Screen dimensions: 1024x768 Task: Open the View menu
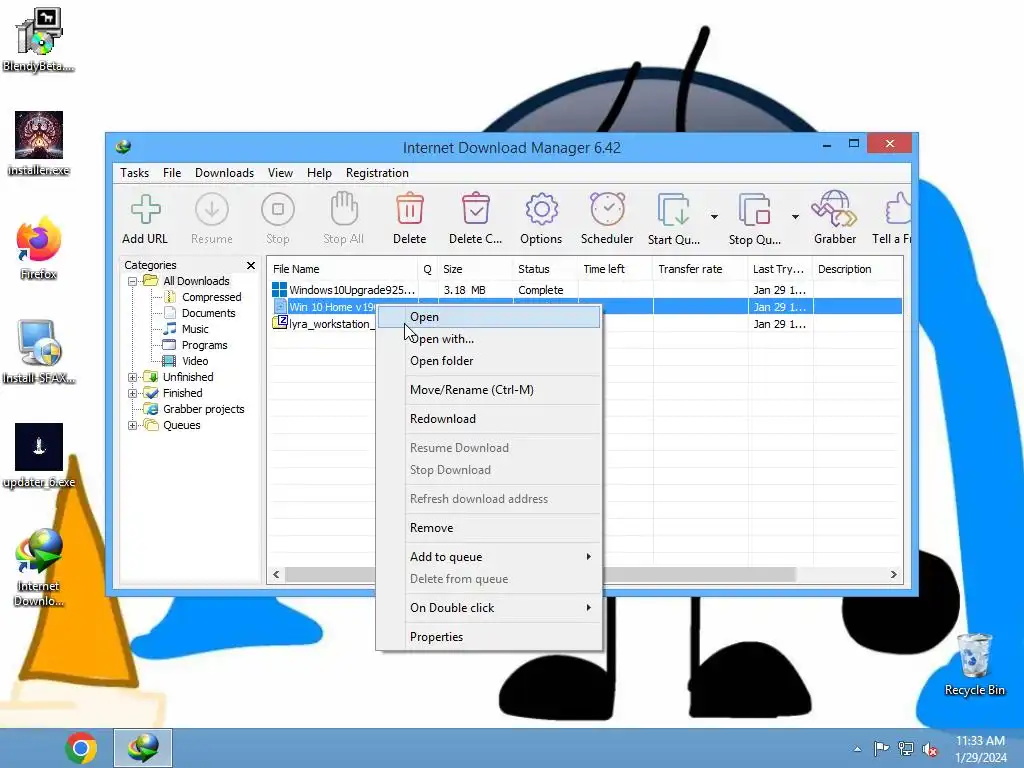click(x=280, y=173)
